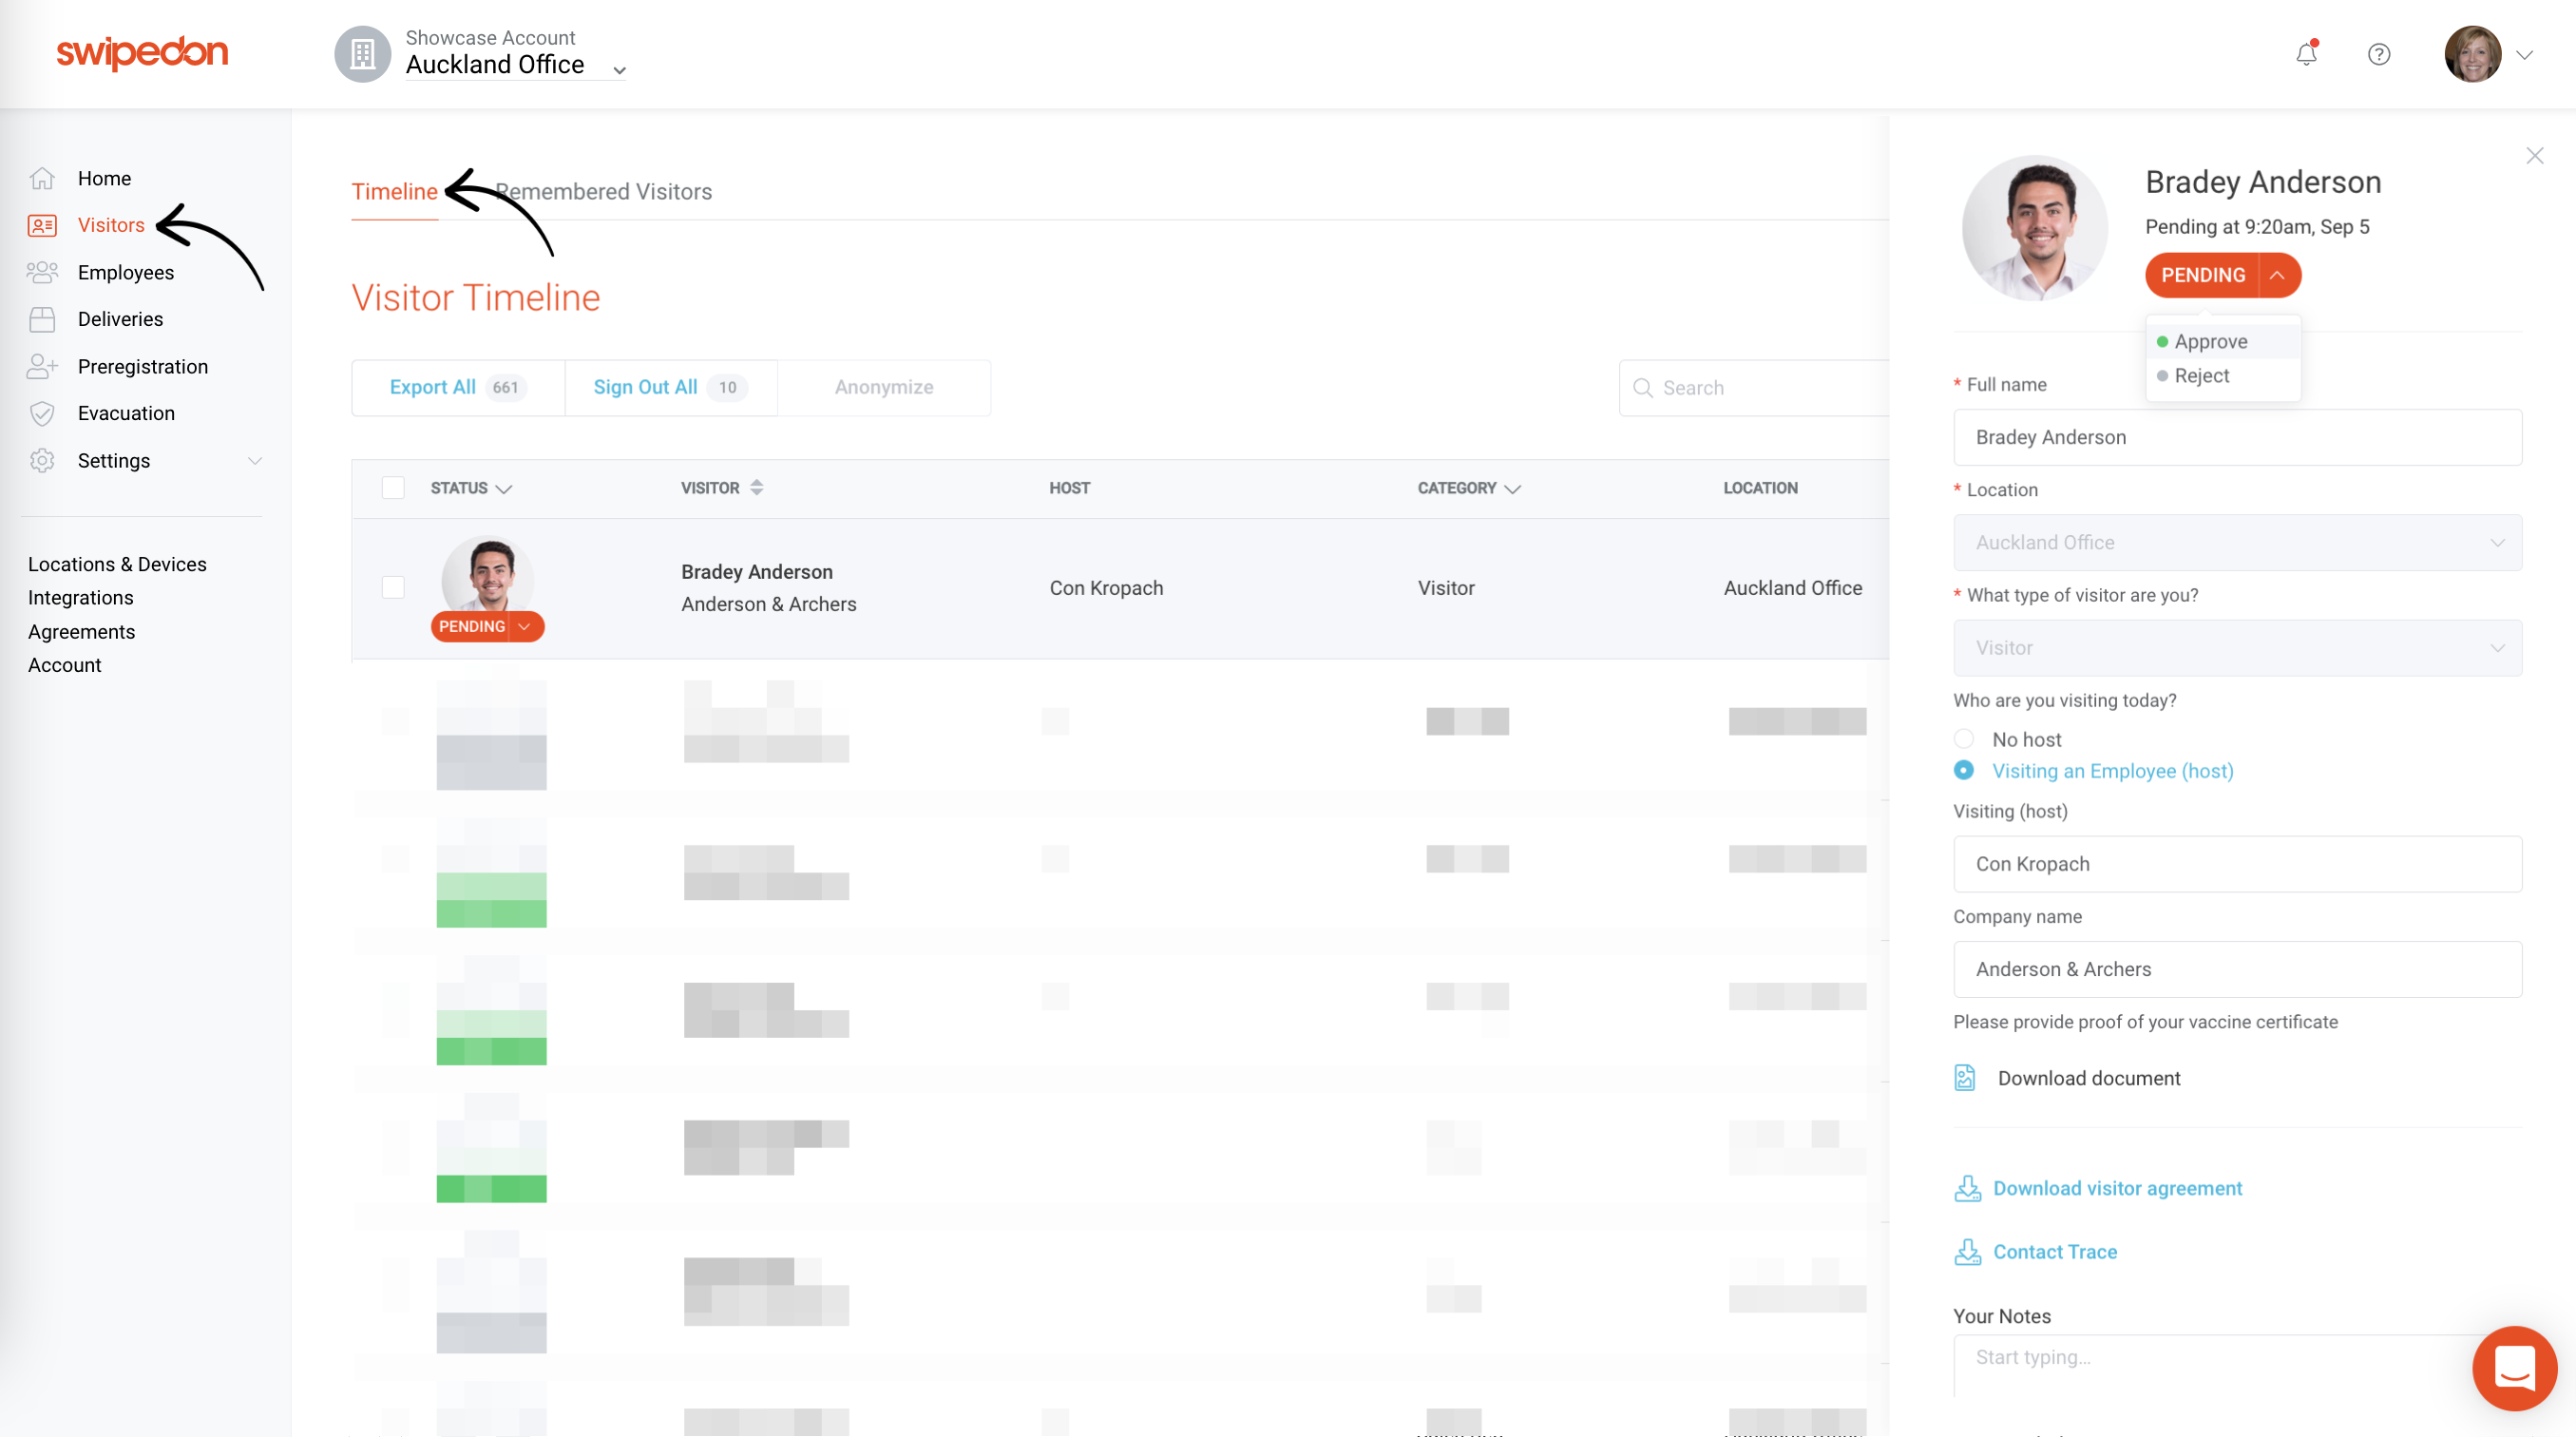Open Preregistration in sidebar
The image size is (2576, 1437).
[x=143, y=366]
